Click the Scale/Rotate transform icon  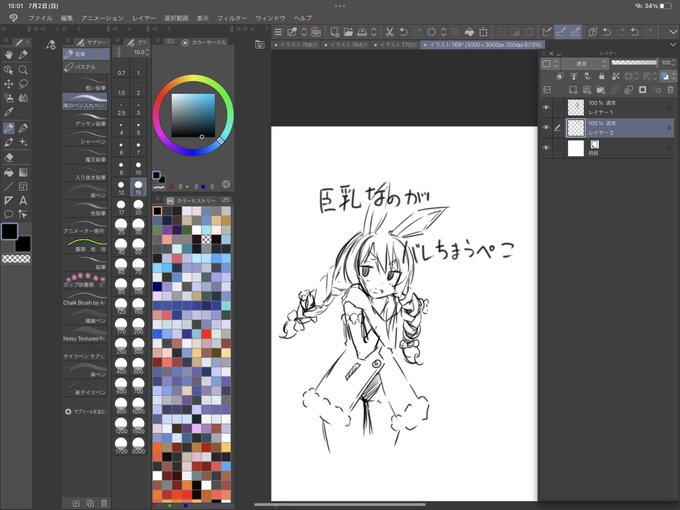coord(483,32)
